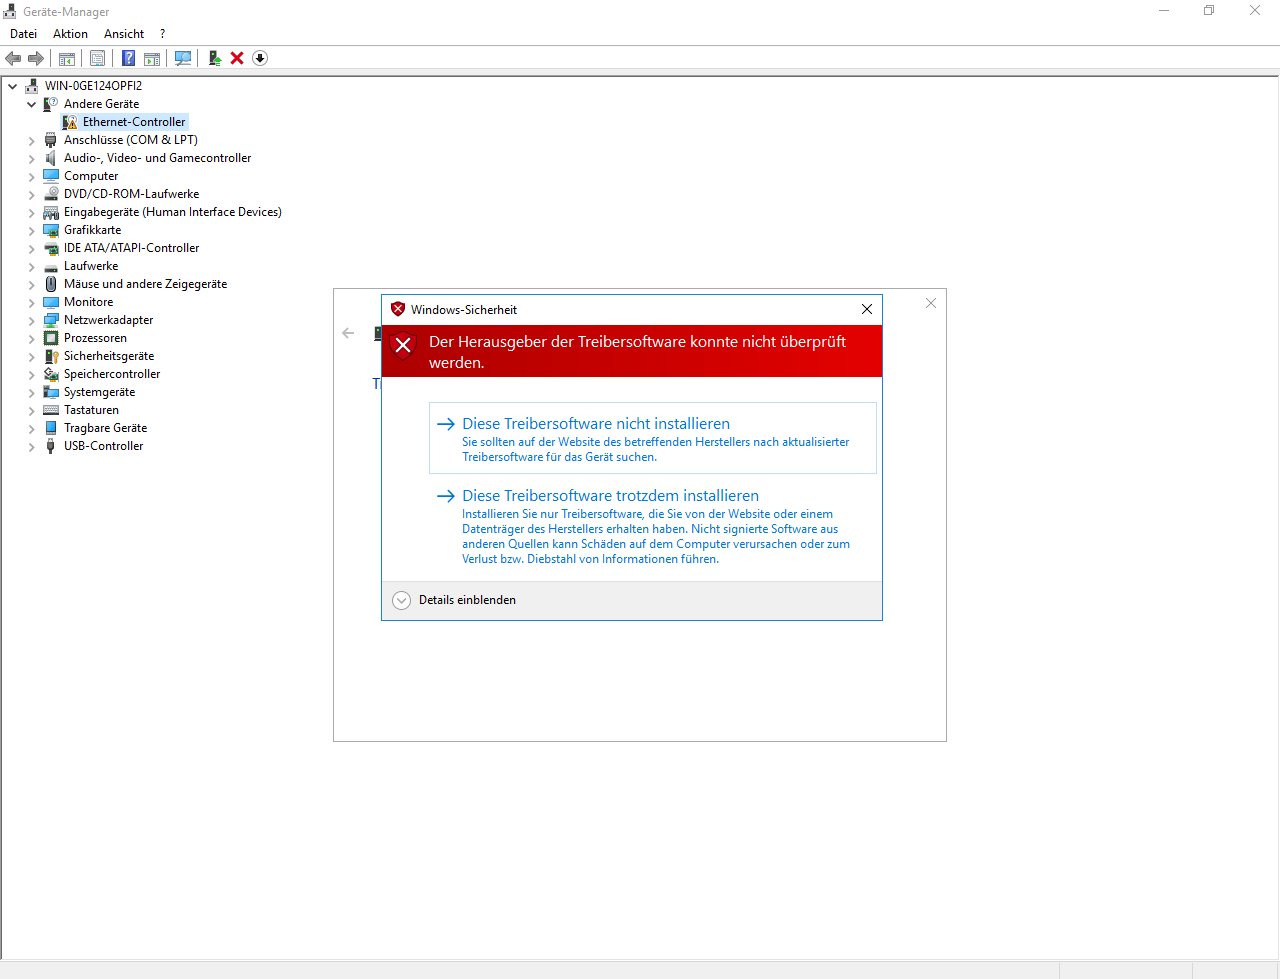The height and width of the screenshot is (979, 1280).
Task: Click the red X uninstall device icon
Action: pyautogui.click(x=237, y=58)
